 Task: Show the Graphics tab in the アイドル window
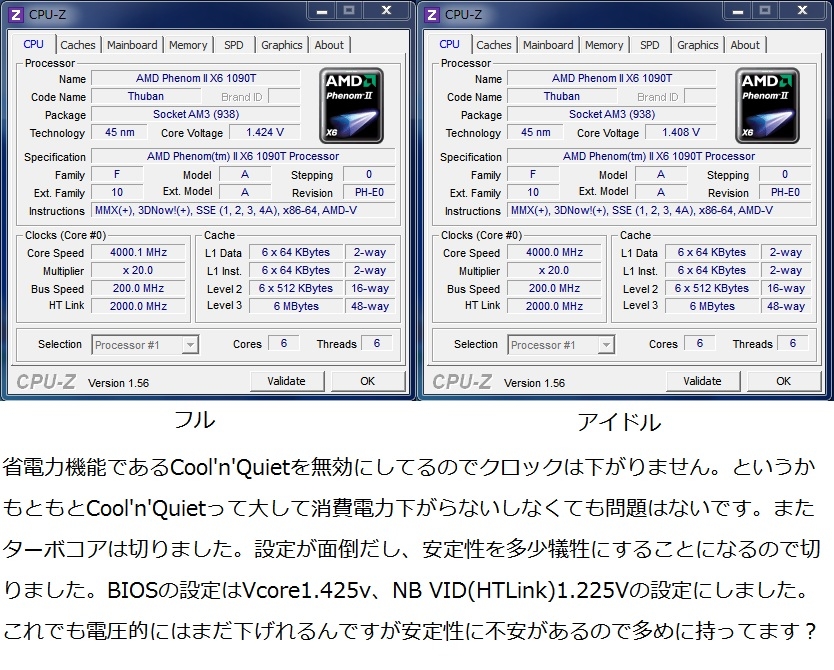pos(697,45)
